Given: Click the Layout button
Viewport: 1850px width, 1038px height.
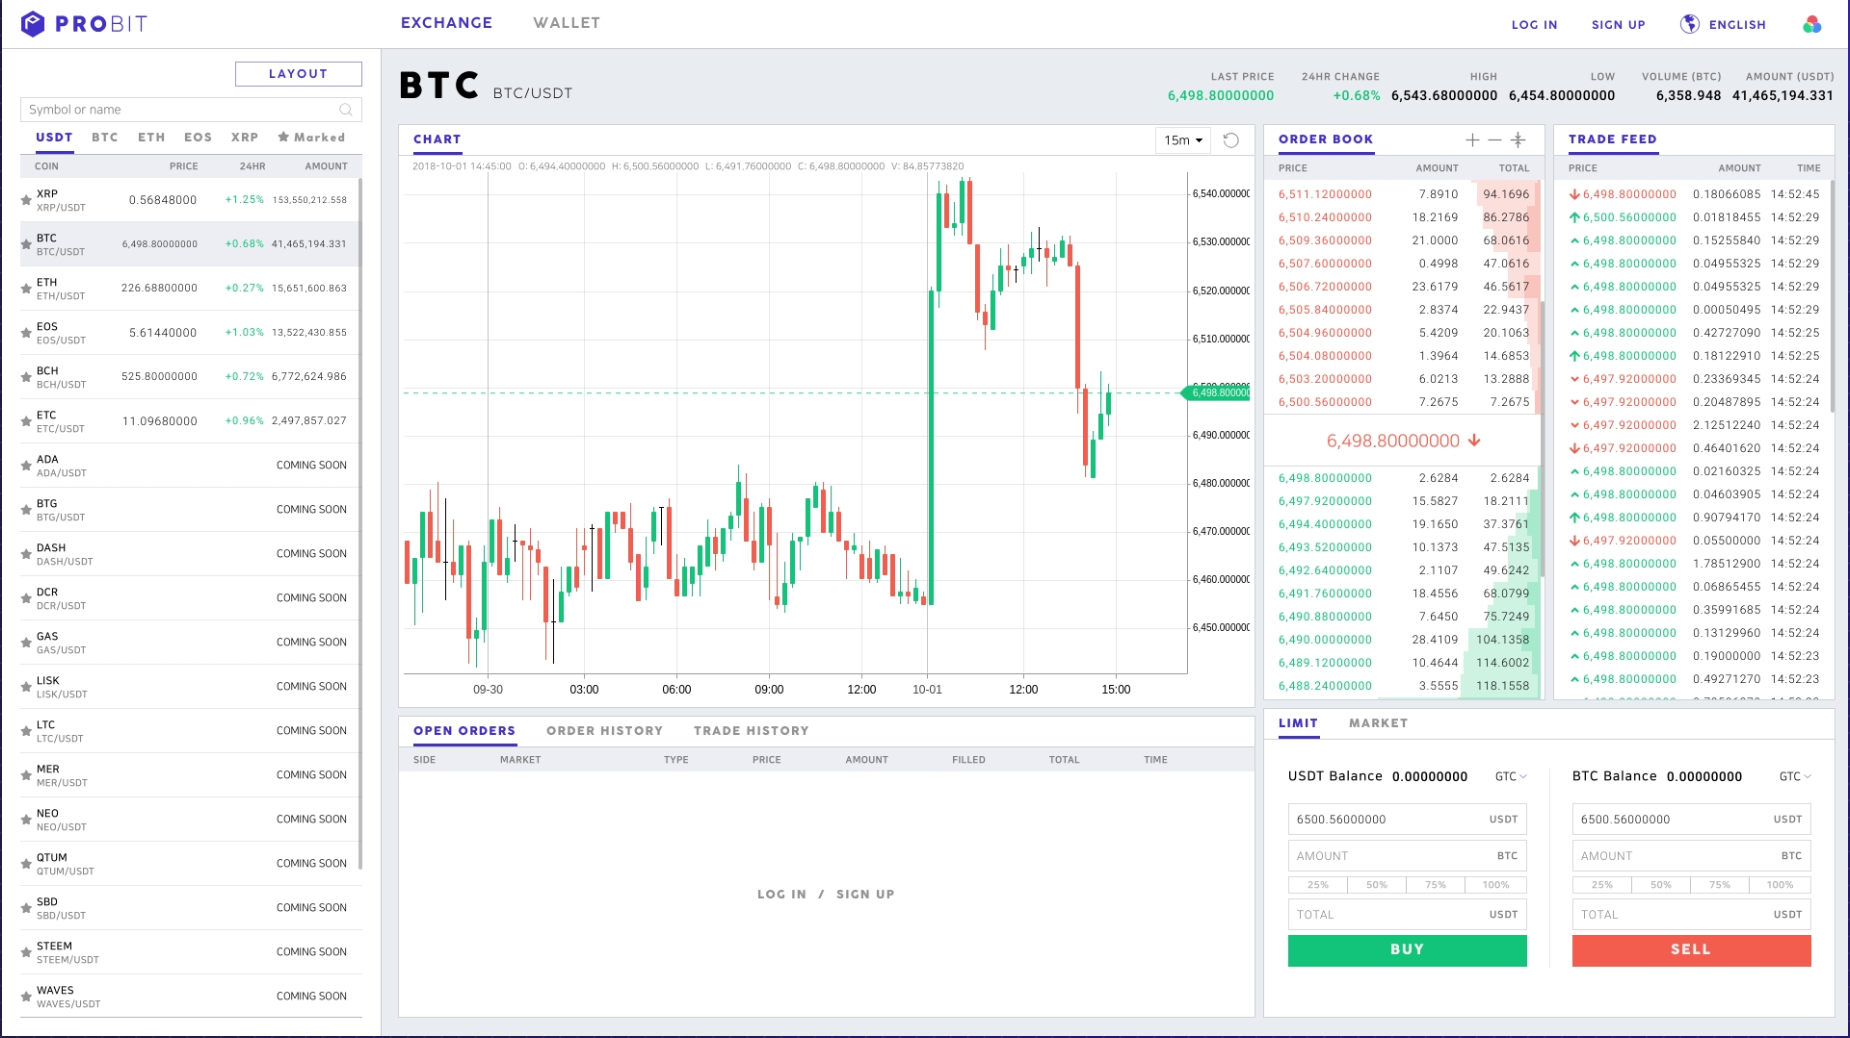Looking at the screenshot, I should tap(298, 74).
